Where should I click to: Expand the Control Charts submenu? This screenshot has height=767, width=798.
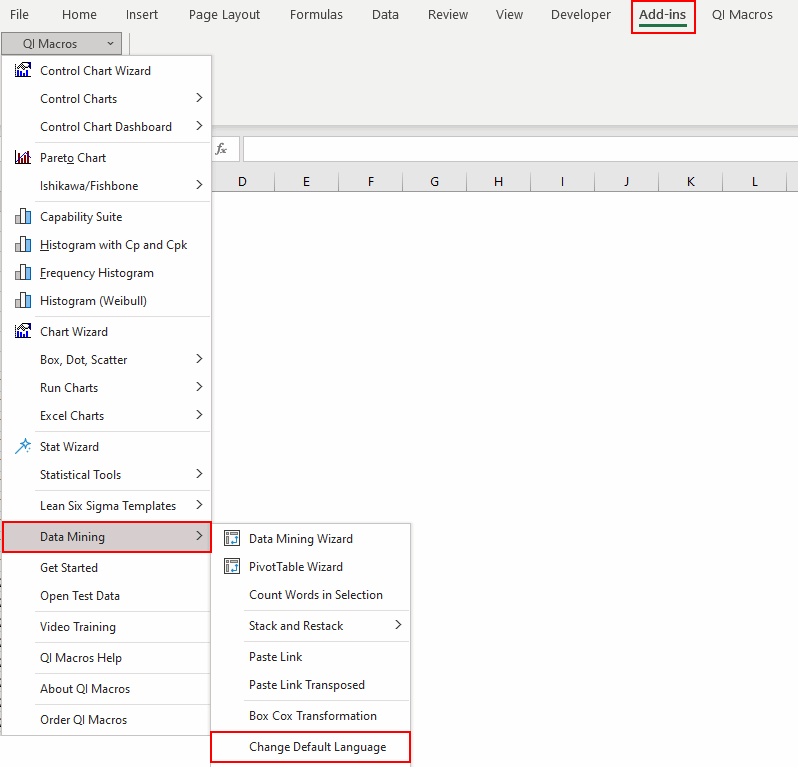(x=107, y=99)
